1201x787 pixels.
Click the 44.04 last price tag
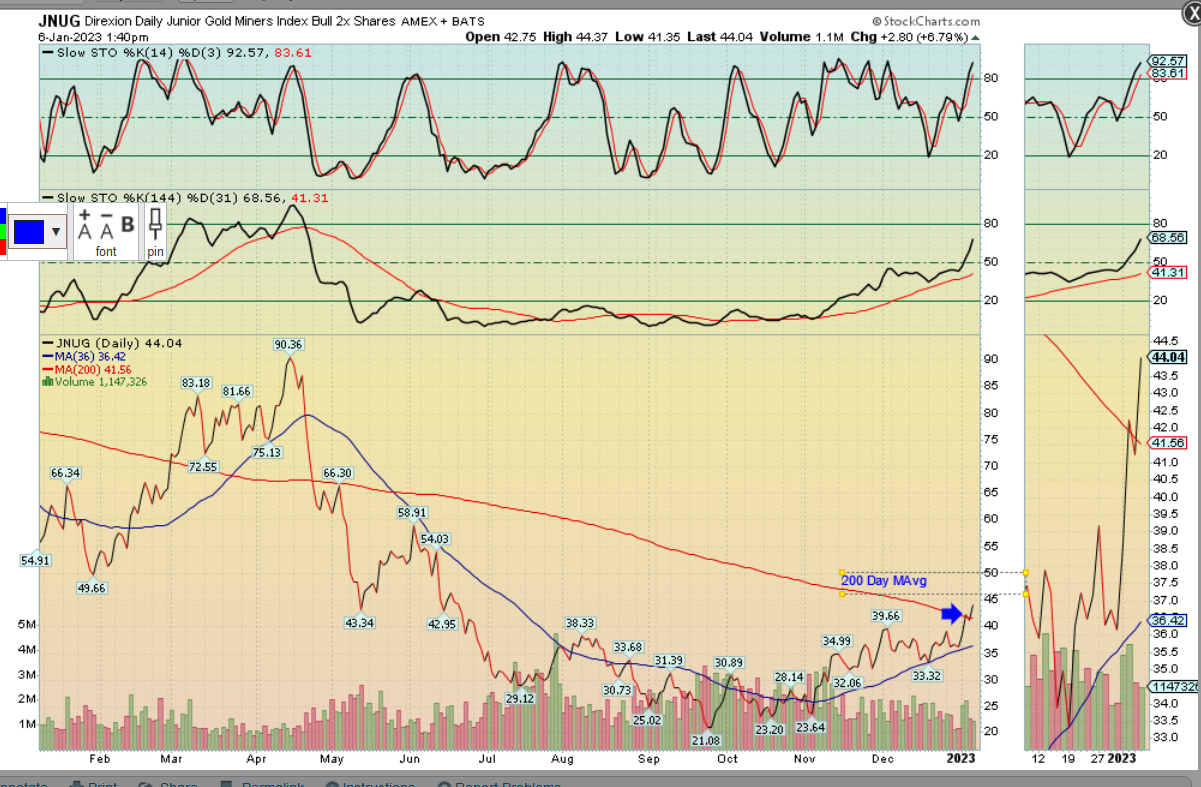(1168, 357)
